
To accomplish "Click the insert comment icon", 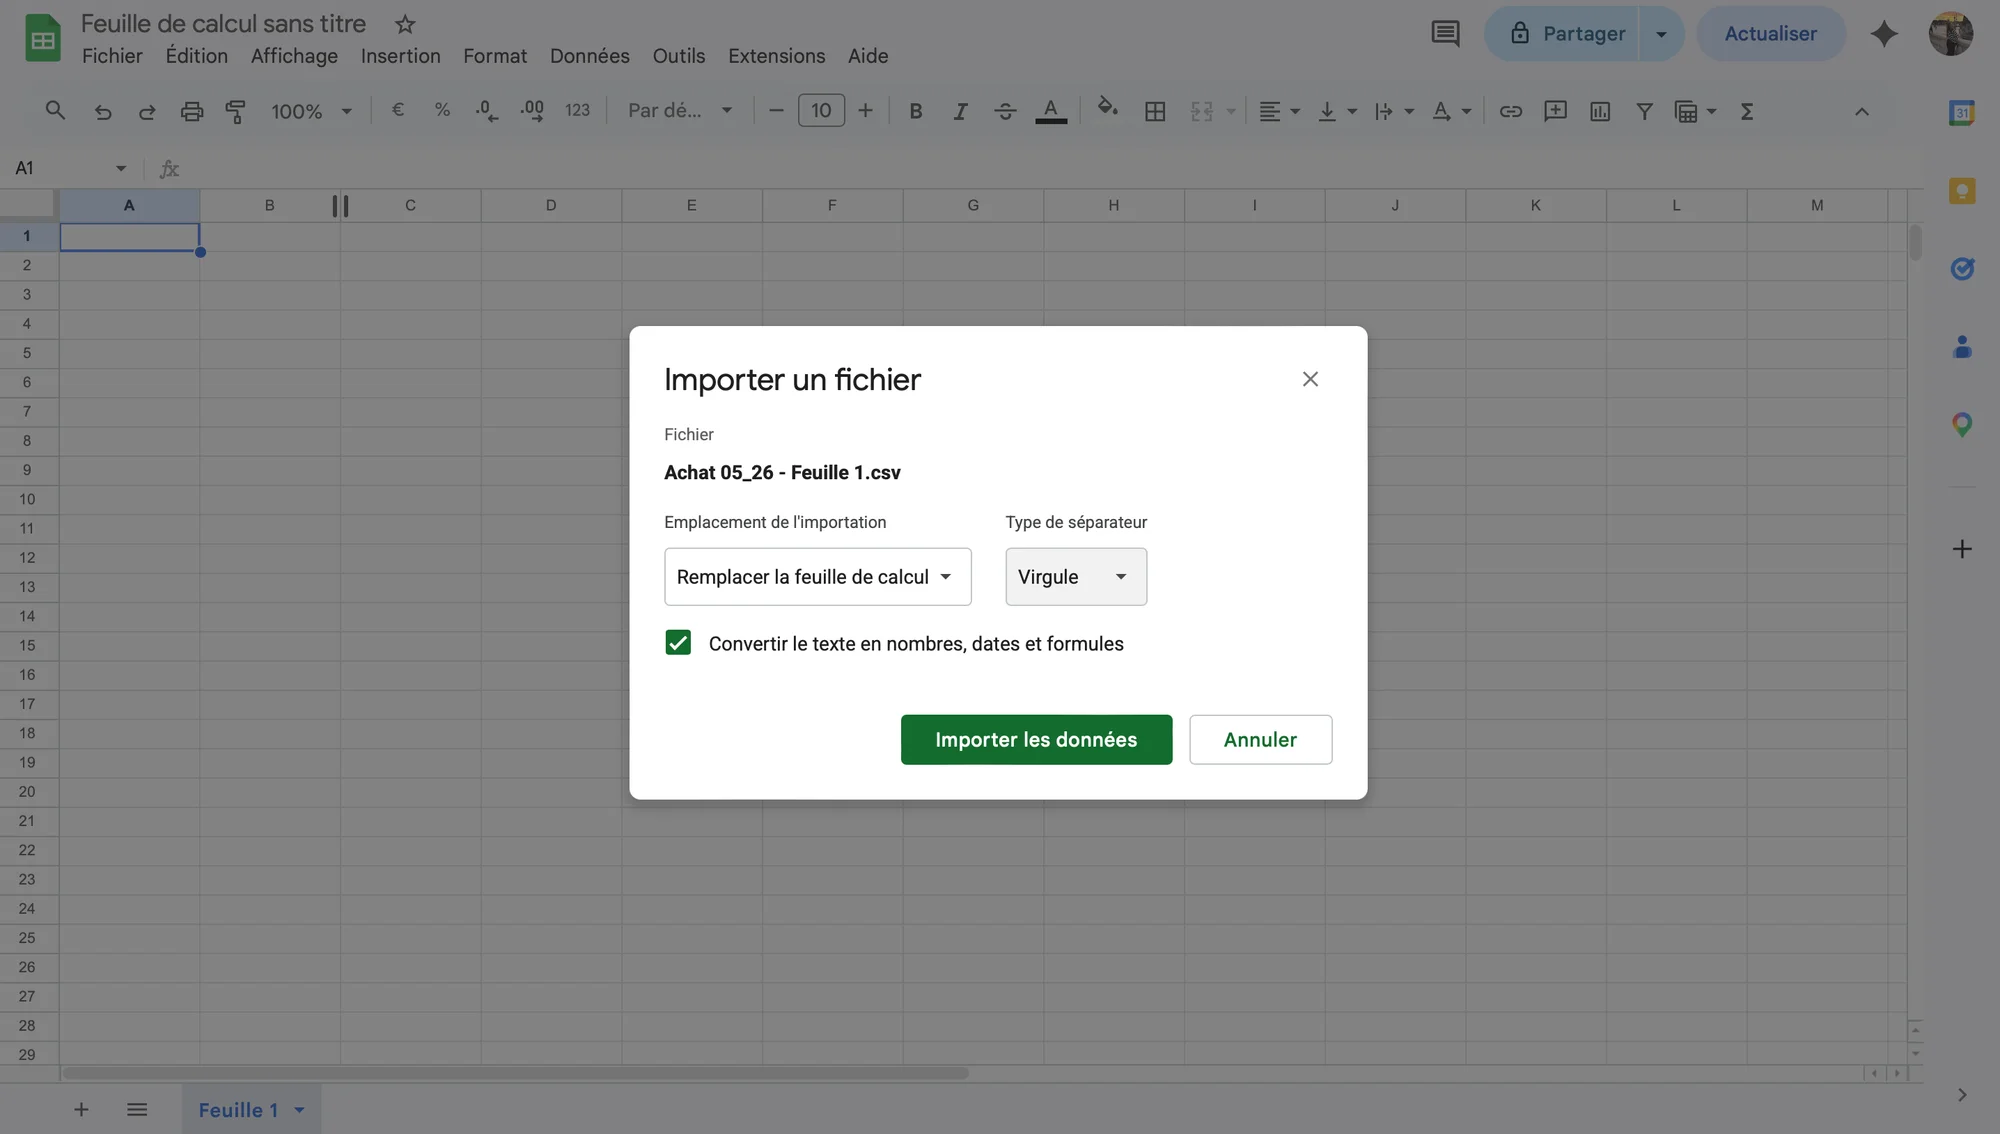I will [1555, 111].
